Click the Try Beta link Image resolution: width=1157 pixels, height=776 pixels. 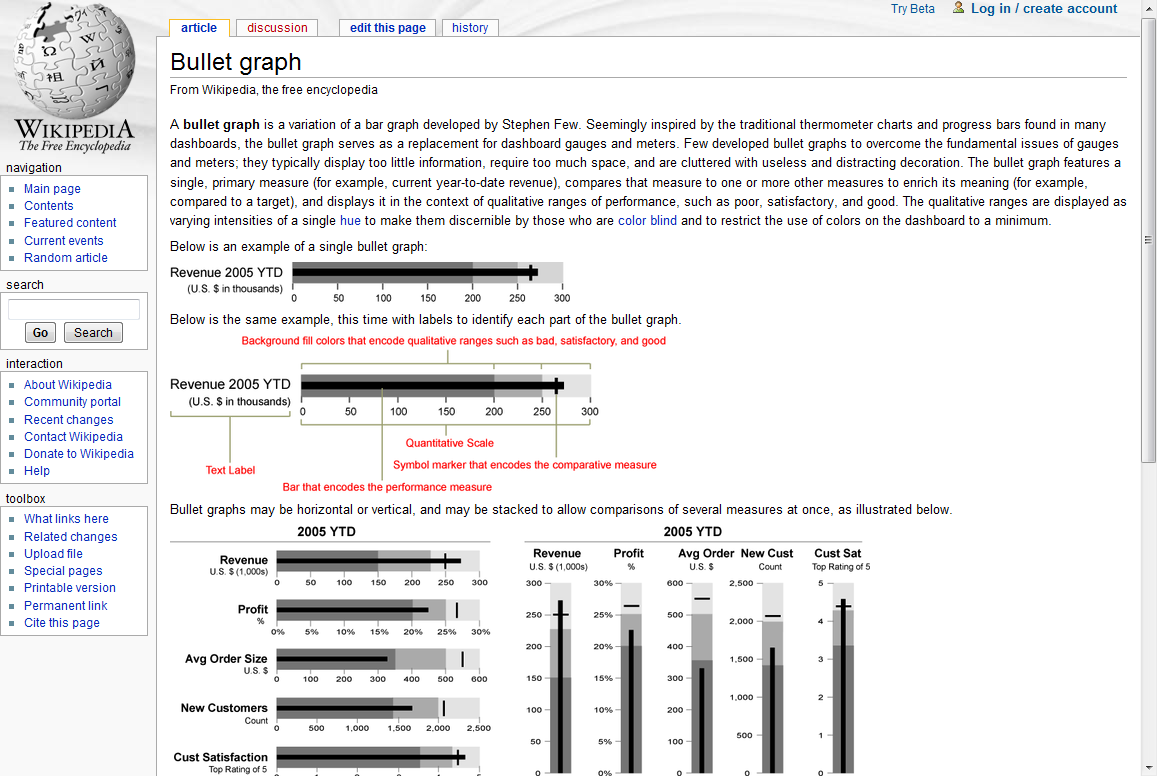(912, 9)
